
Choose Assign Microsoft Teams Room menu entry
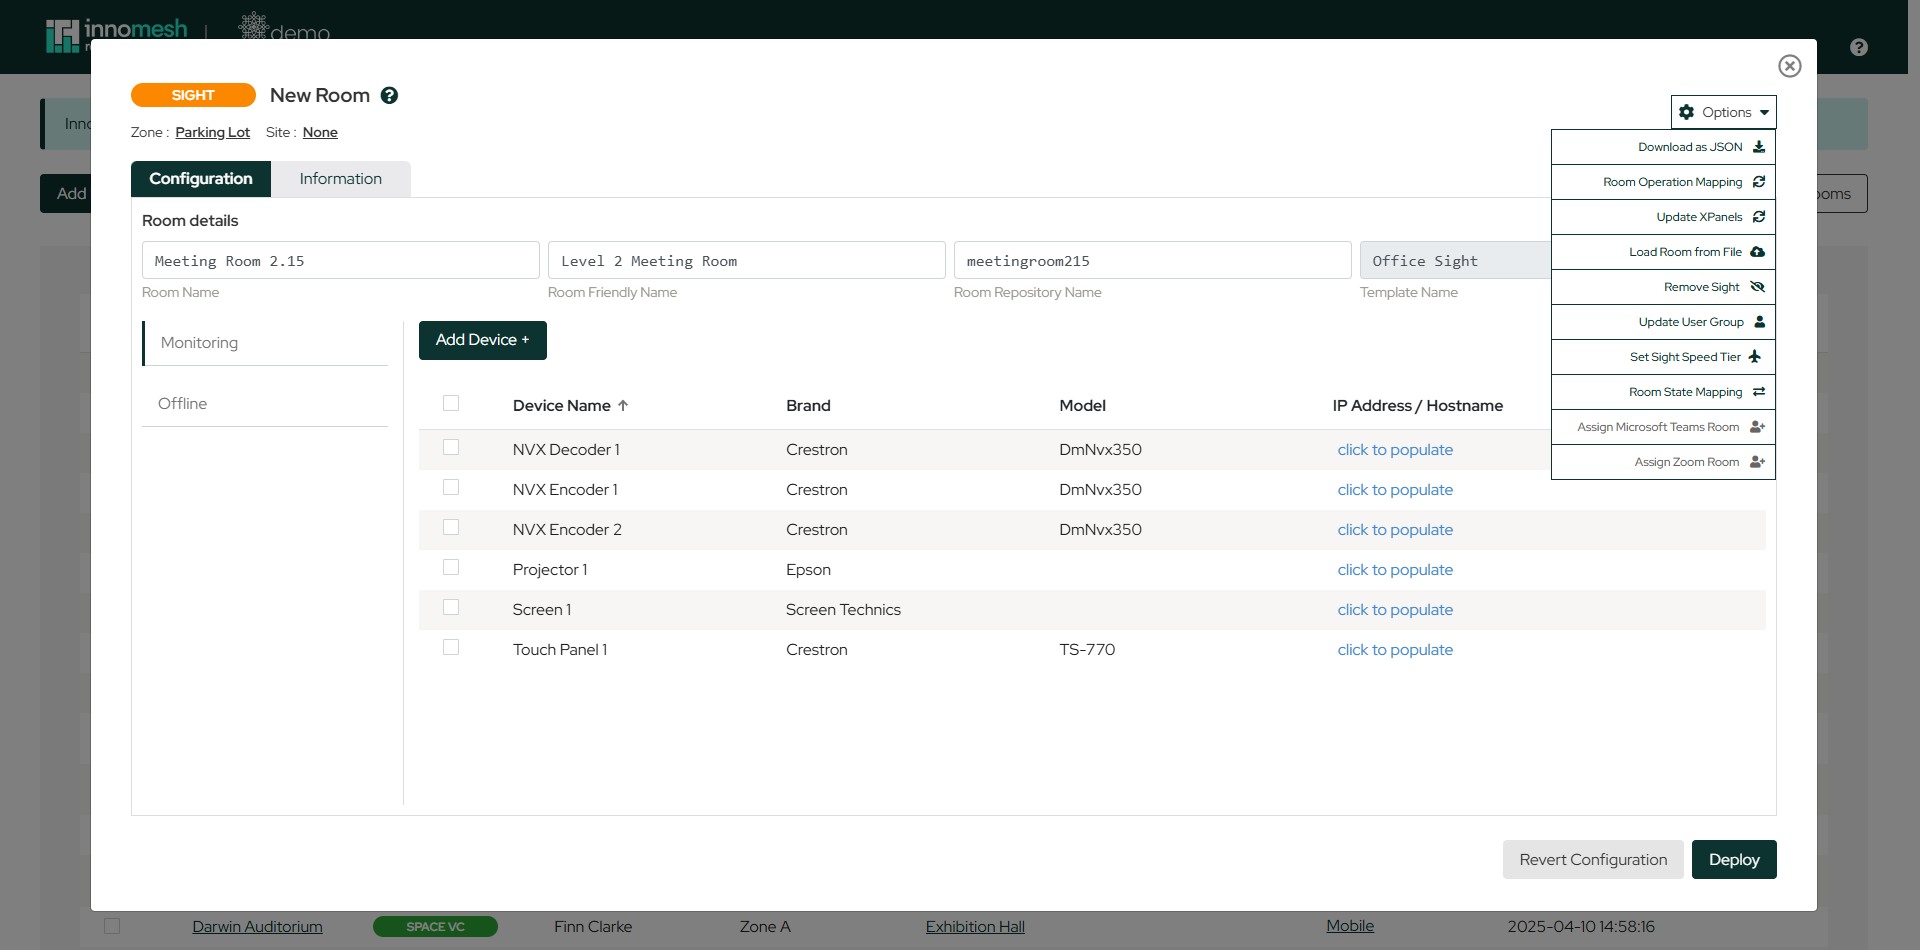pos(1663,427)
